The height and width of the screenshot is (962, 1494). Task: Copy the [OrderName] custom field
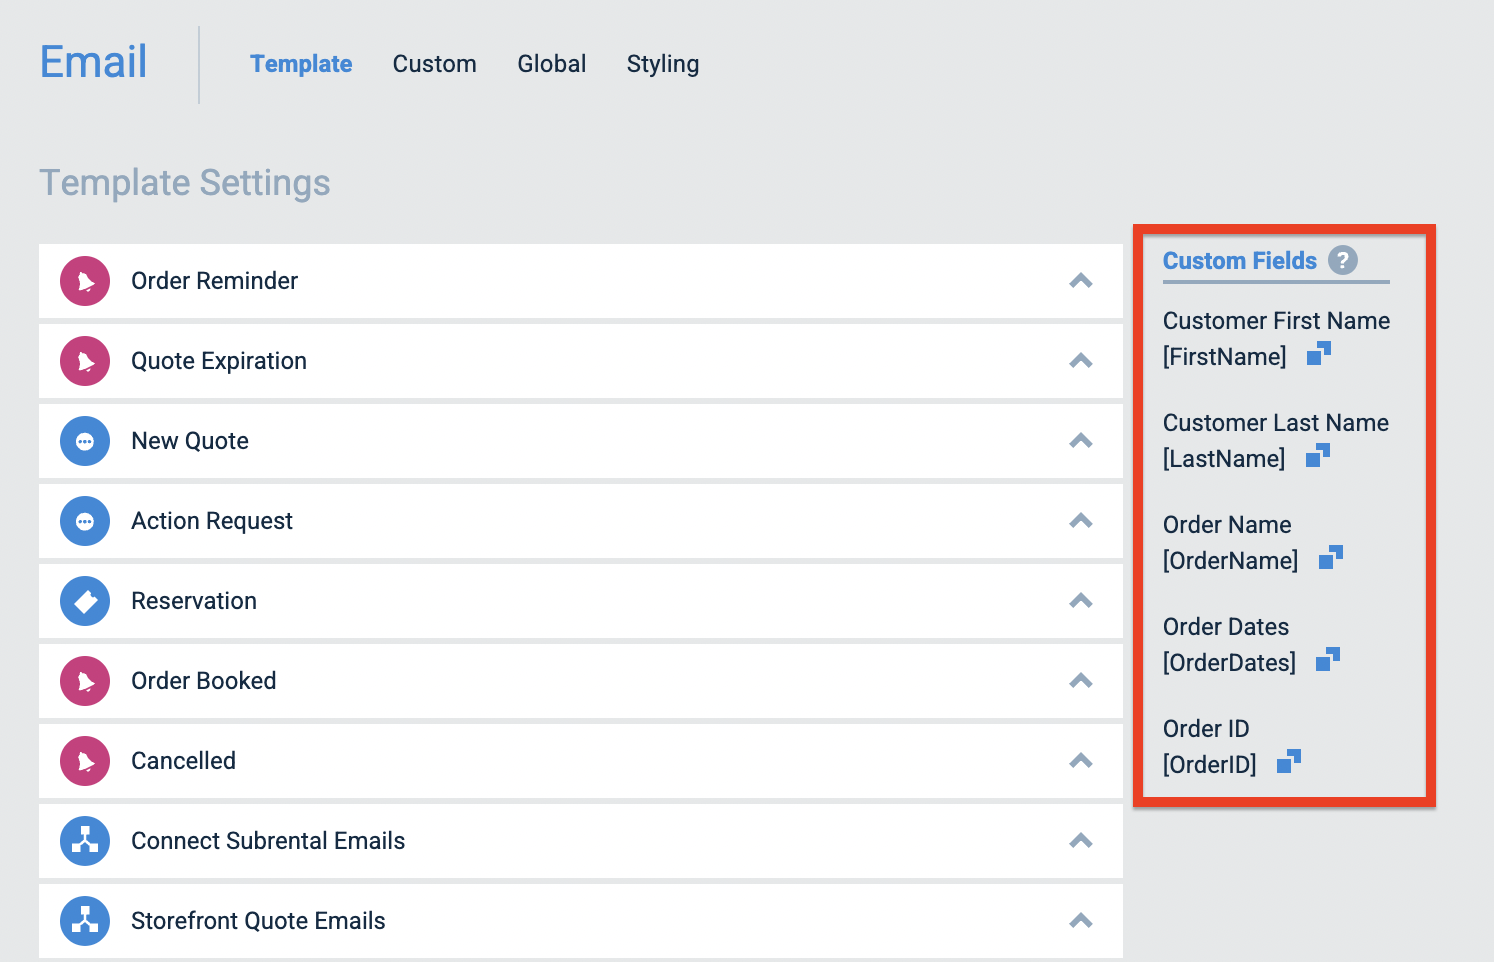(1331, 558)
